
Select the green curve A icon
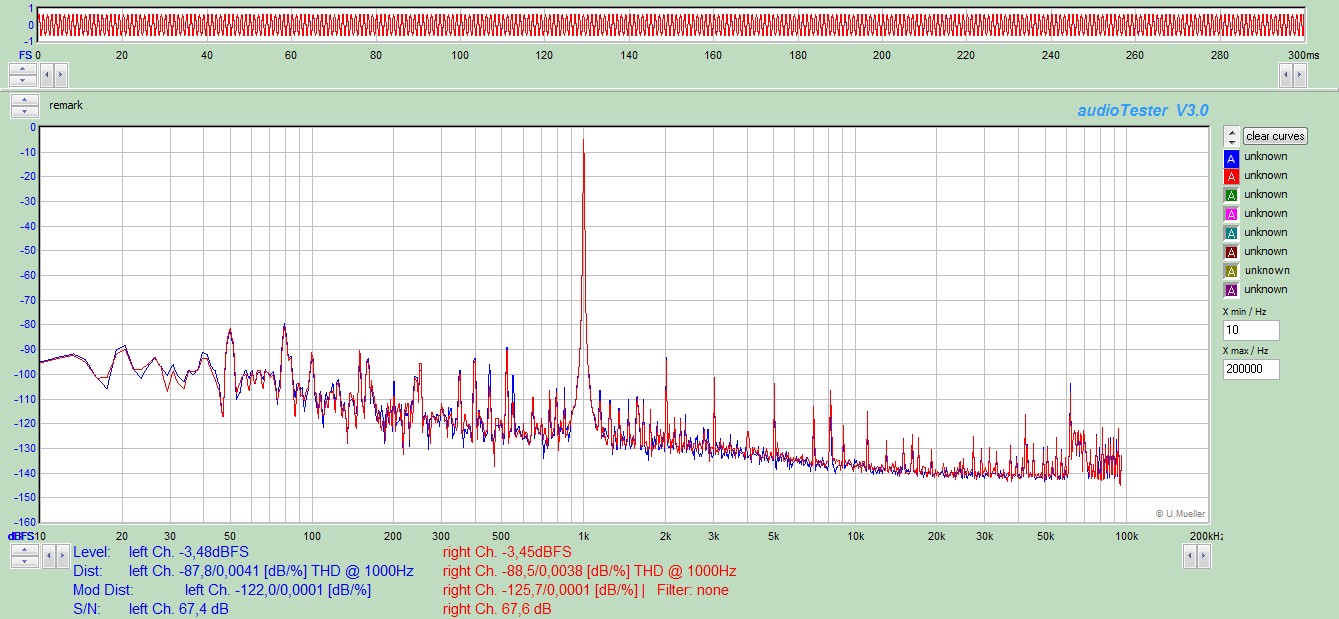[1231, 195]
